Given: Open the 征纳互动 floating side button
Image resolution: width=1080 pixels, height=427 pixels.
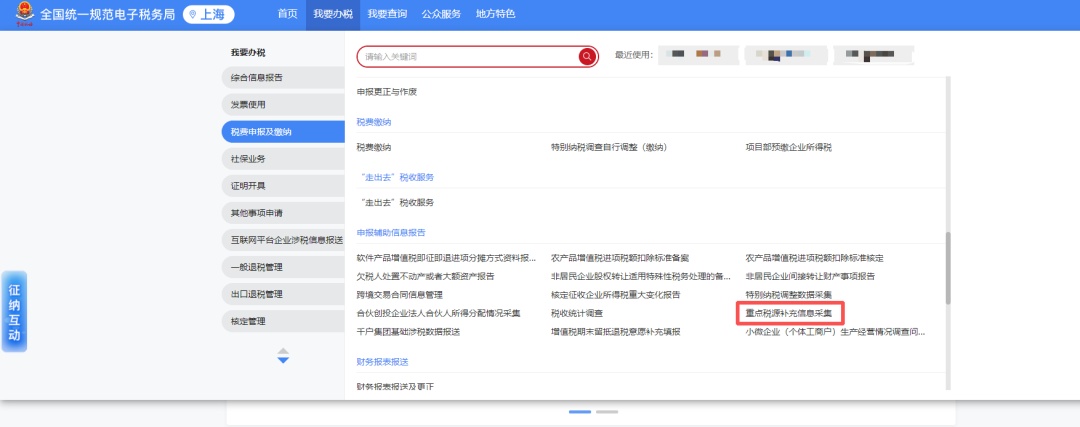Looking at the screenshot, I should (14, 310).
